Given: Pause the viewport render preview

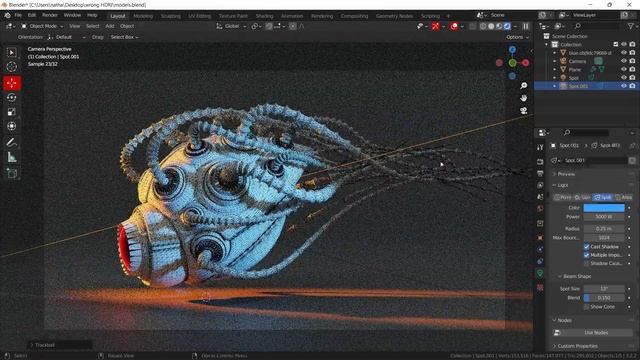Looking at the screenshot, I should click(526, 26).
